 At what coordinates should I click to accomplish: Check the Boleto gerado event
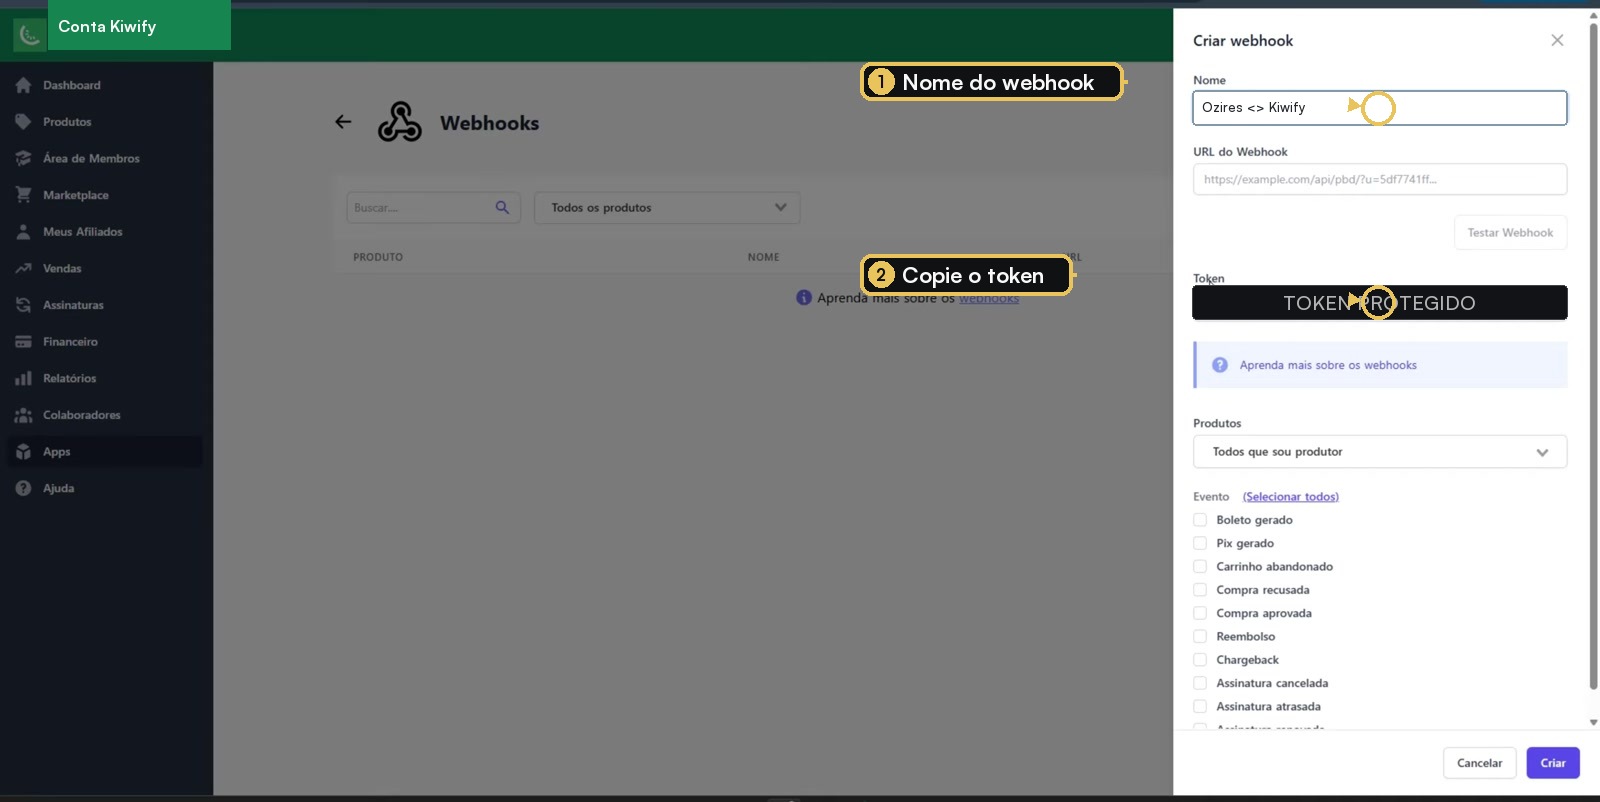coord(1200,520)
